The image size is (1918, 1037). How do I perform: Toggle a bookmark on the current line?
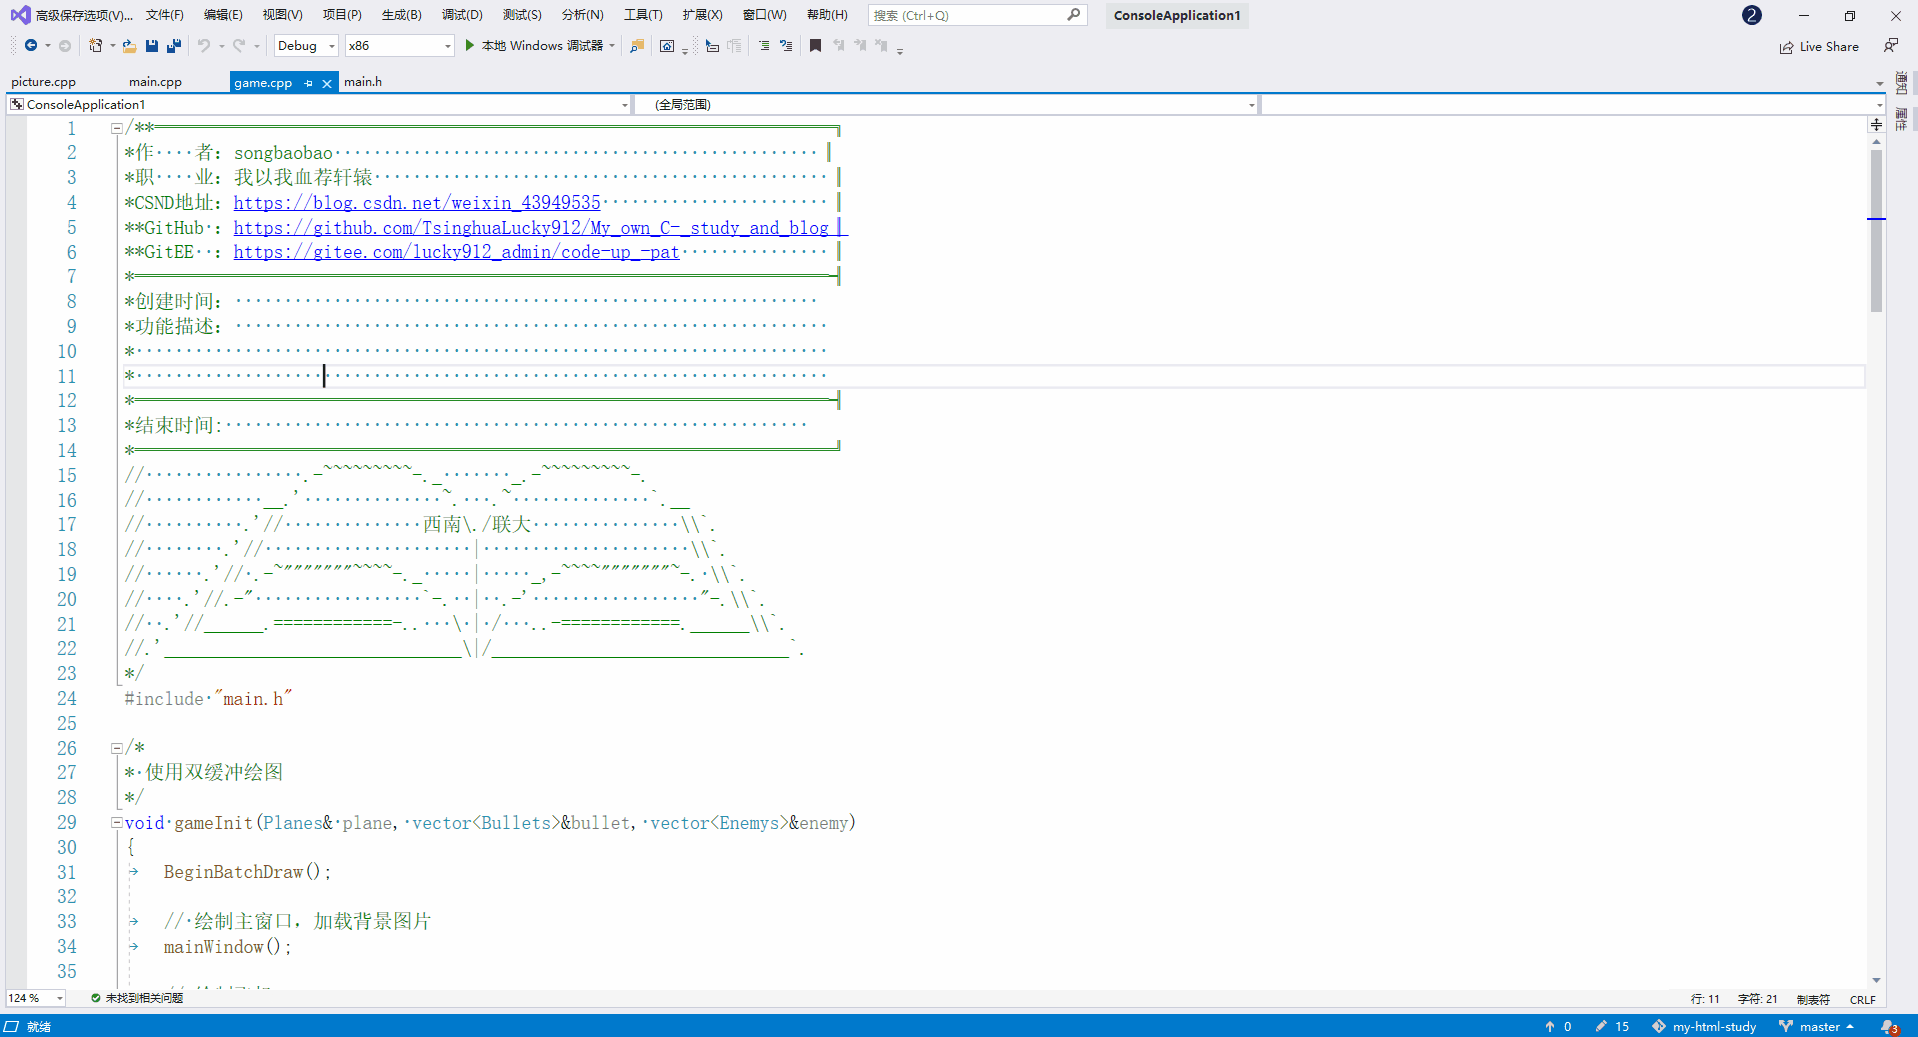point(816,45)
